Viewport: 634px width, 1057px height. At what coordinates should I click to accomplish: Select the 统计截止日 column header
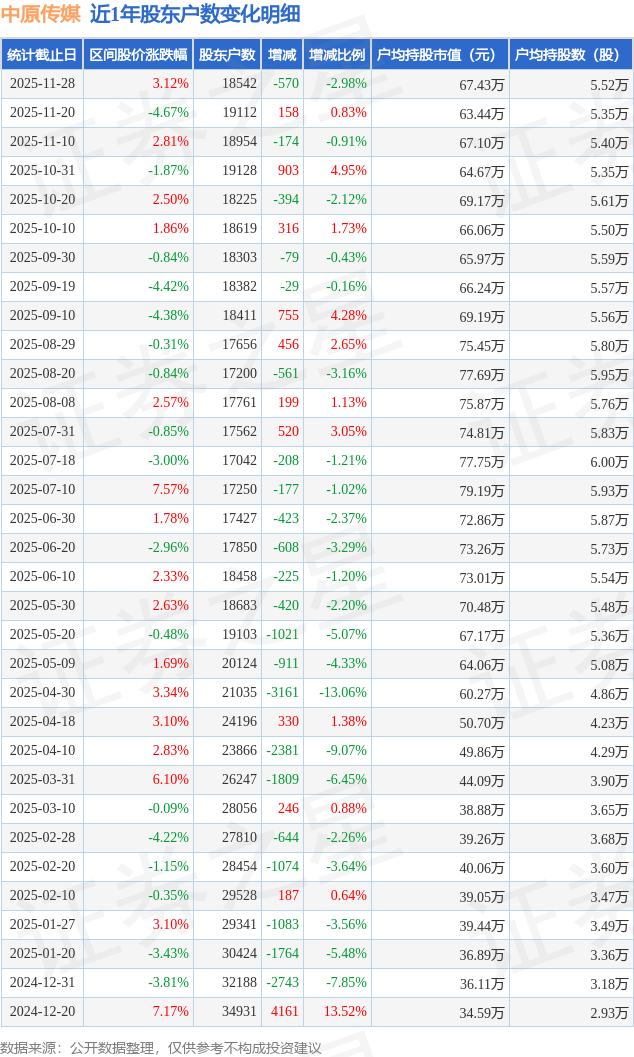click(x=42, y=55)
